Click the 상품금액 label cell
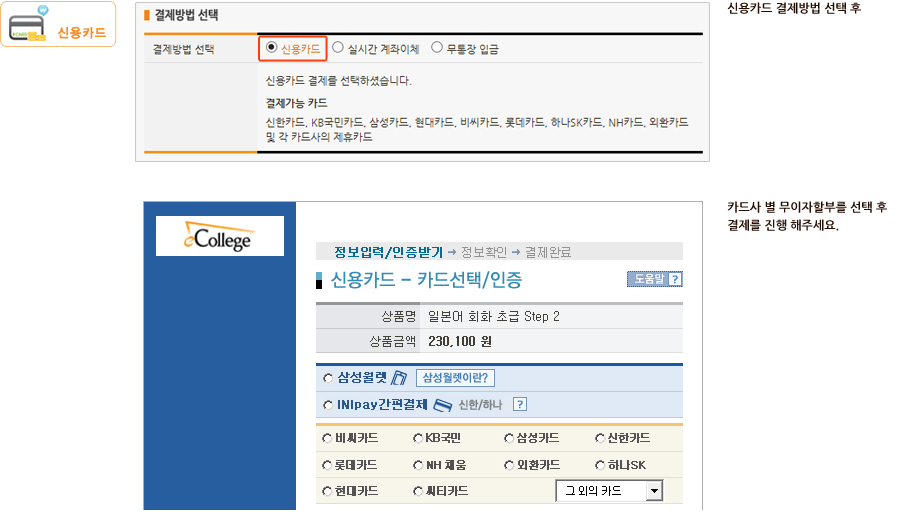Screen dimensions: 913x530 pyautogui.click(x=368, y=341)
